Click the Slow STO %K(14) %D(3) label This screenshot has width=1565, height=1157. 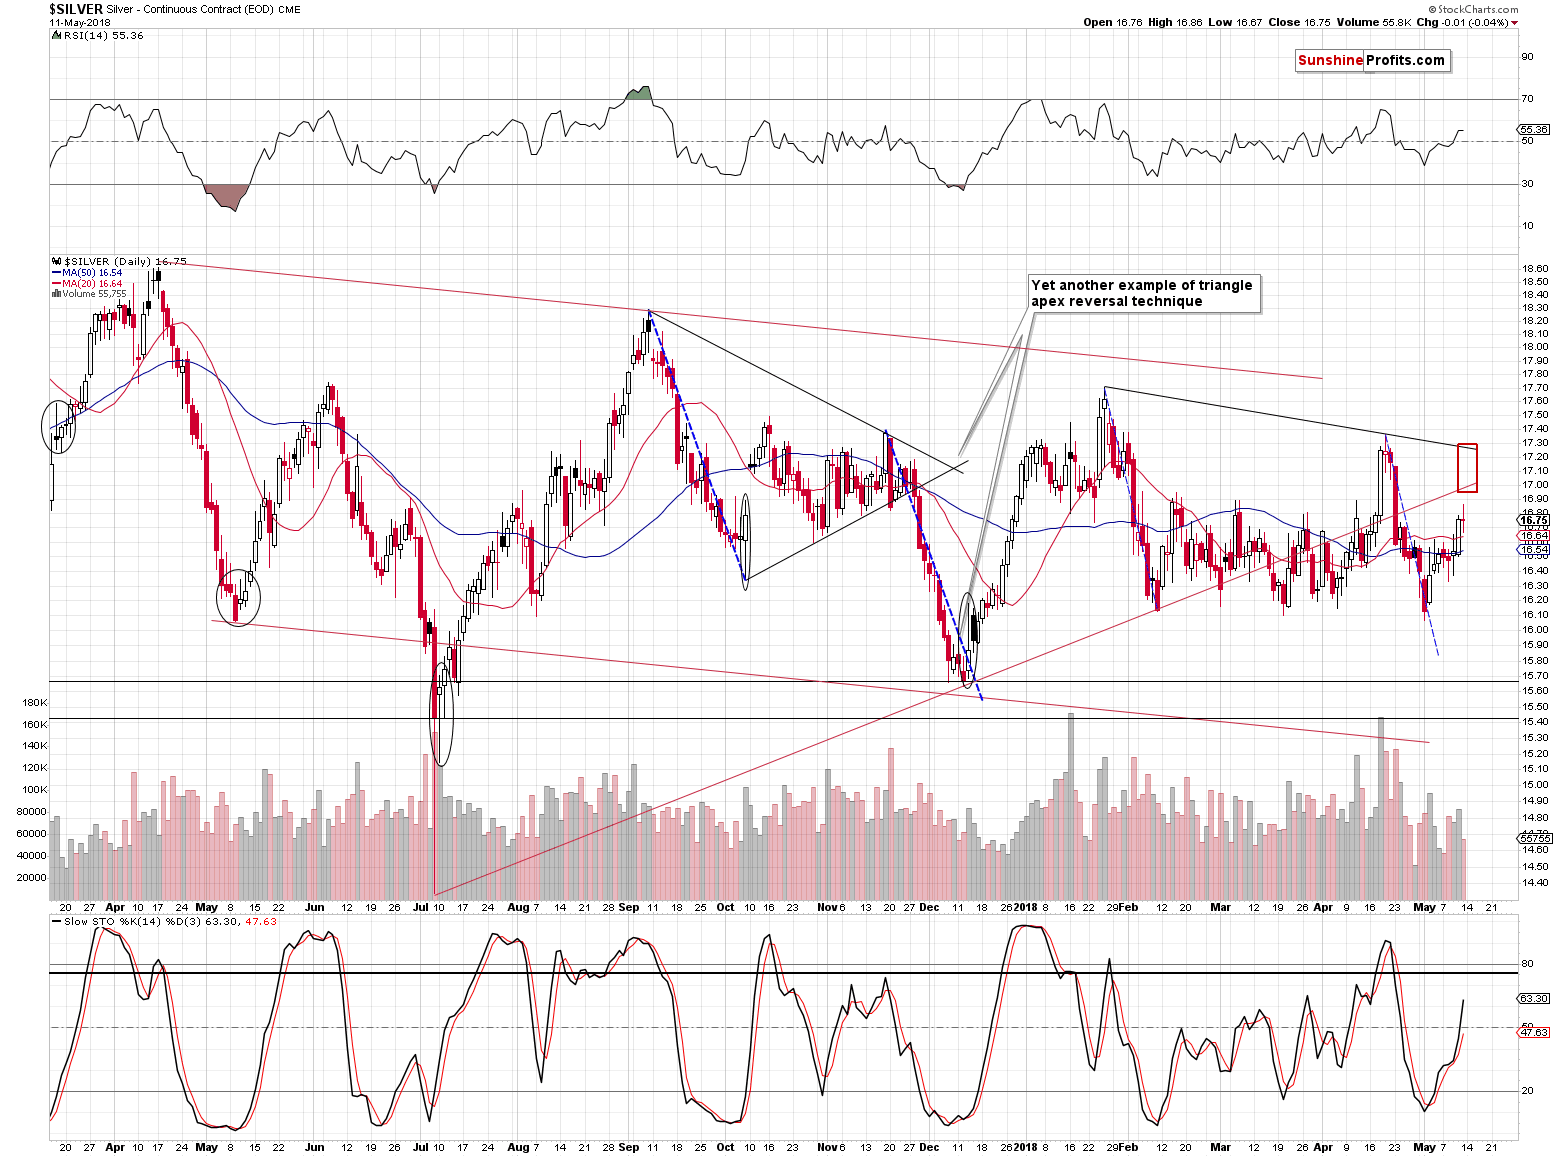point(164,921)
